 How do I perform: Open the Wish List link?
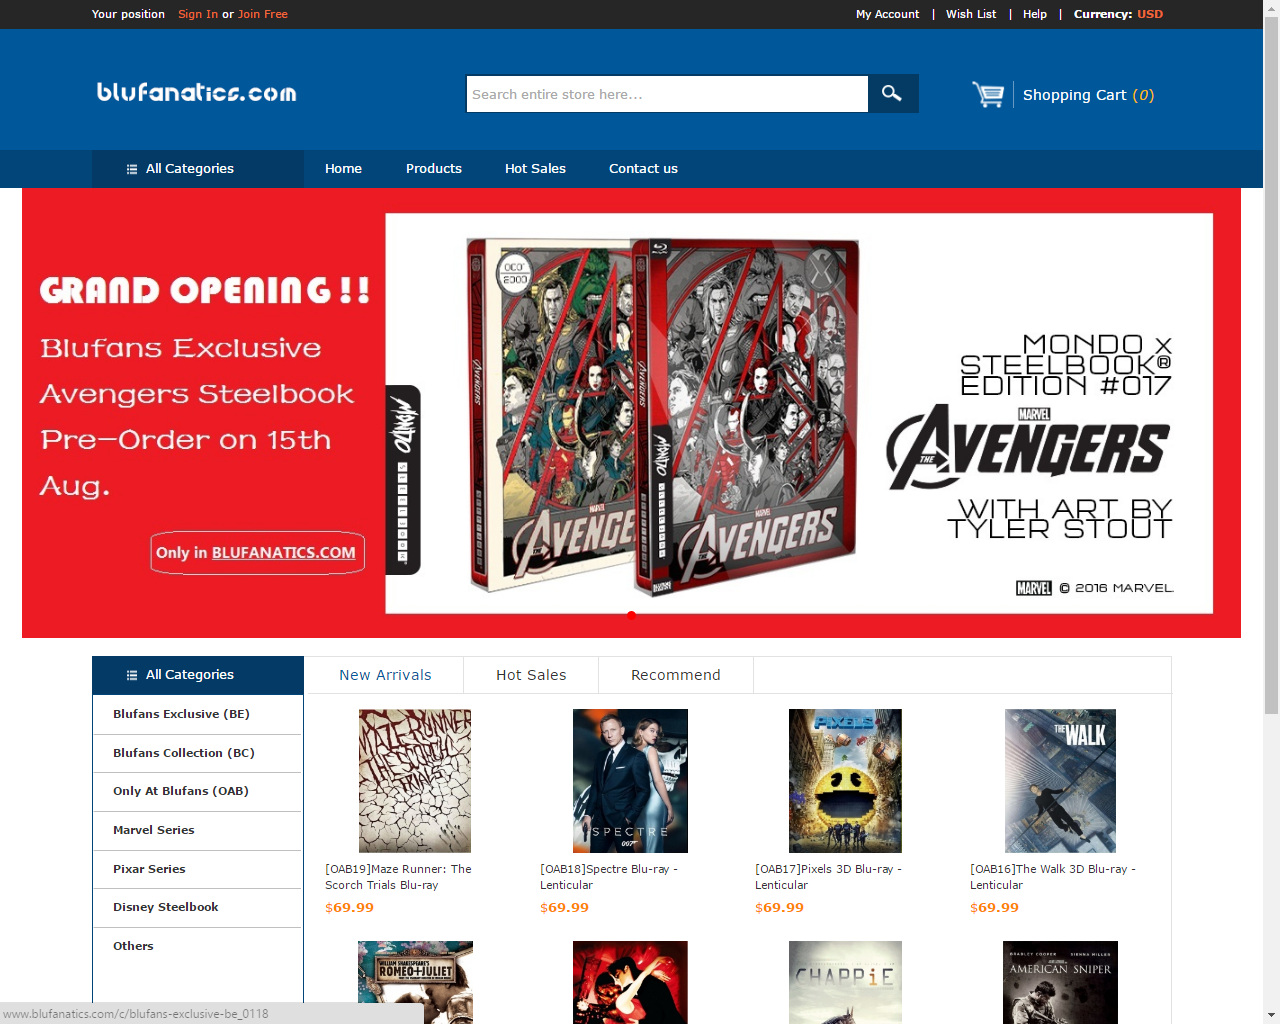[x=971, y=14]
